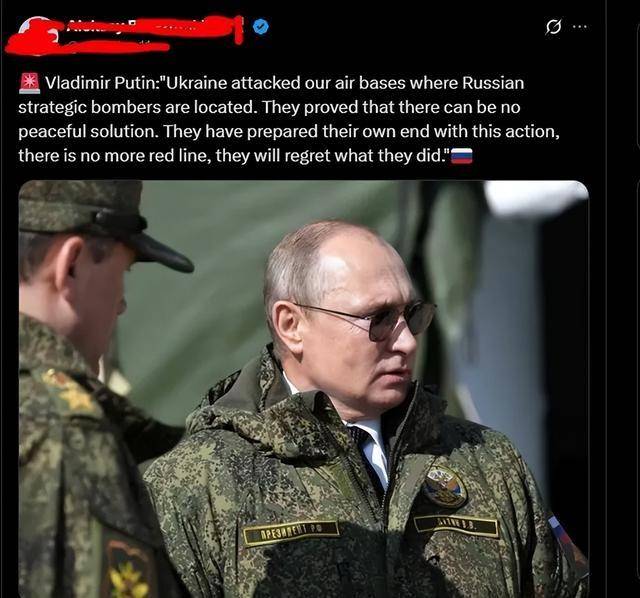Click the blue verified checkmark badge
640x598 pixels.
click(x=261, y=27)
